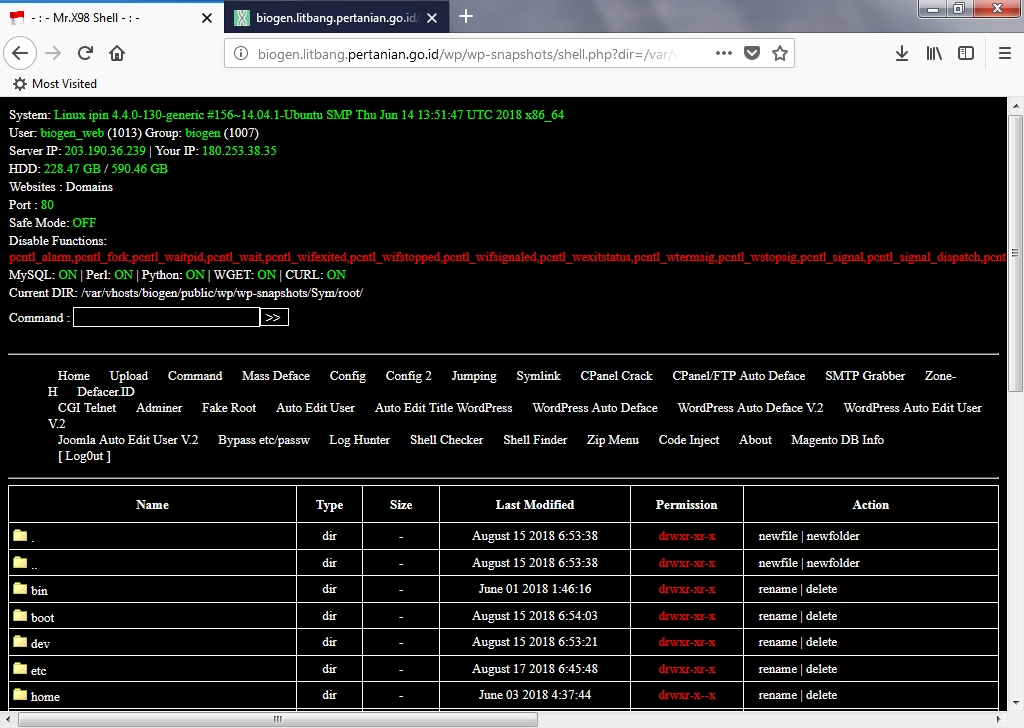Click rename in the bin row
1024x728 pixels.
pyautogui.click(x=778, y=588)
